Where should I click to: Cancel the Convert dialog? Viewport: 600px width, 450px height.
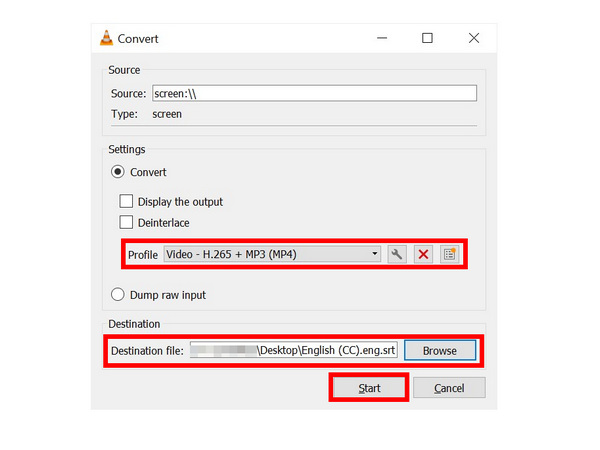click(x=449, y=388)
